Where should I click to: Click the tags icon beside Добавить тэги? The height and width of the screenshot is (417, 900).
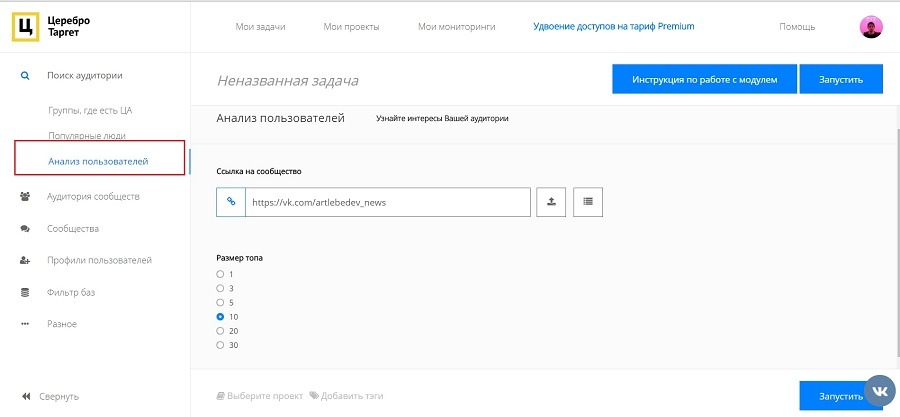coord(314,396)
